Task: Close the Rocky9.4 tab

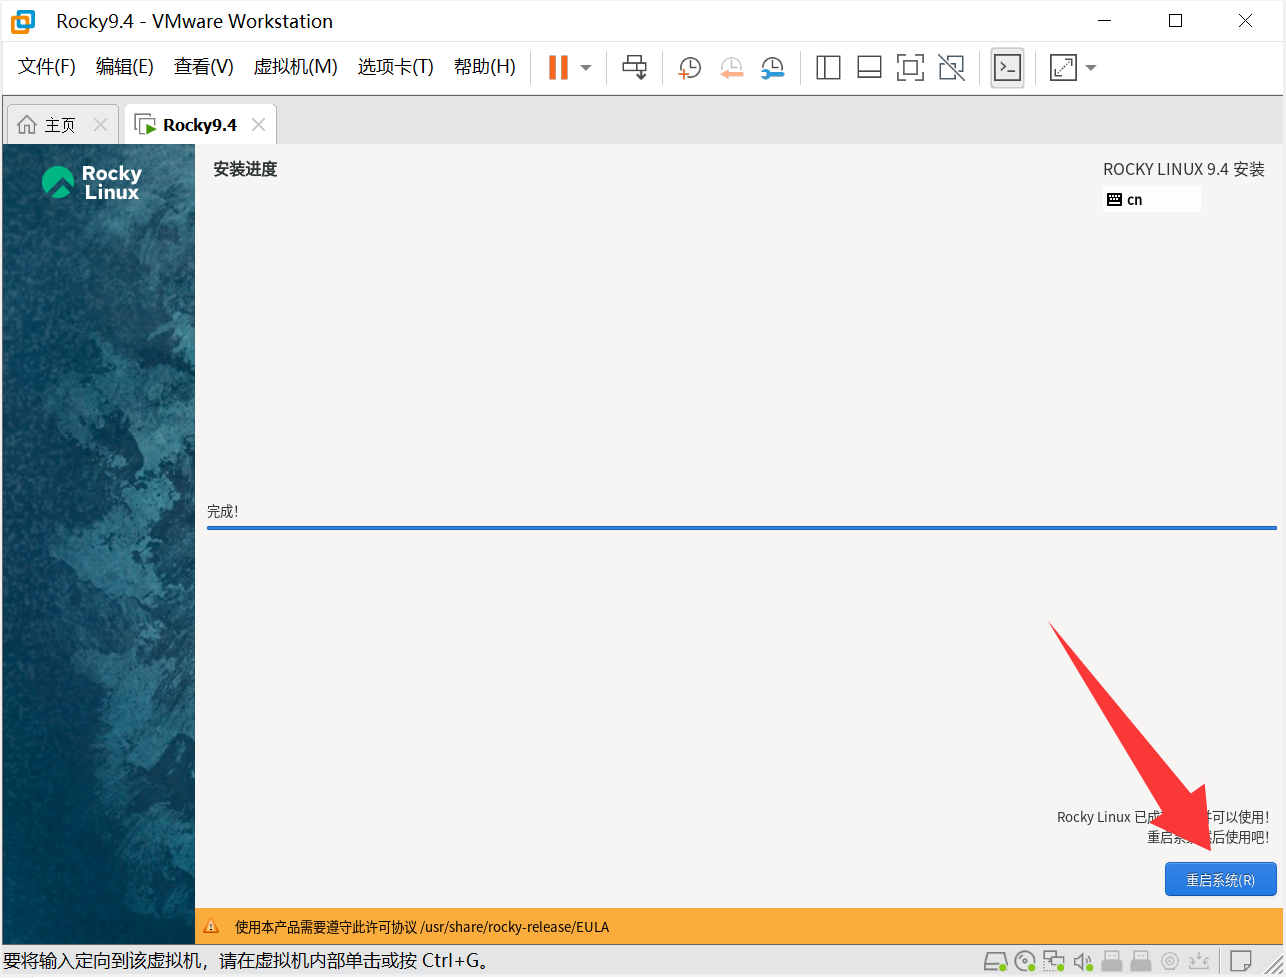Action: tap(258, 125)
